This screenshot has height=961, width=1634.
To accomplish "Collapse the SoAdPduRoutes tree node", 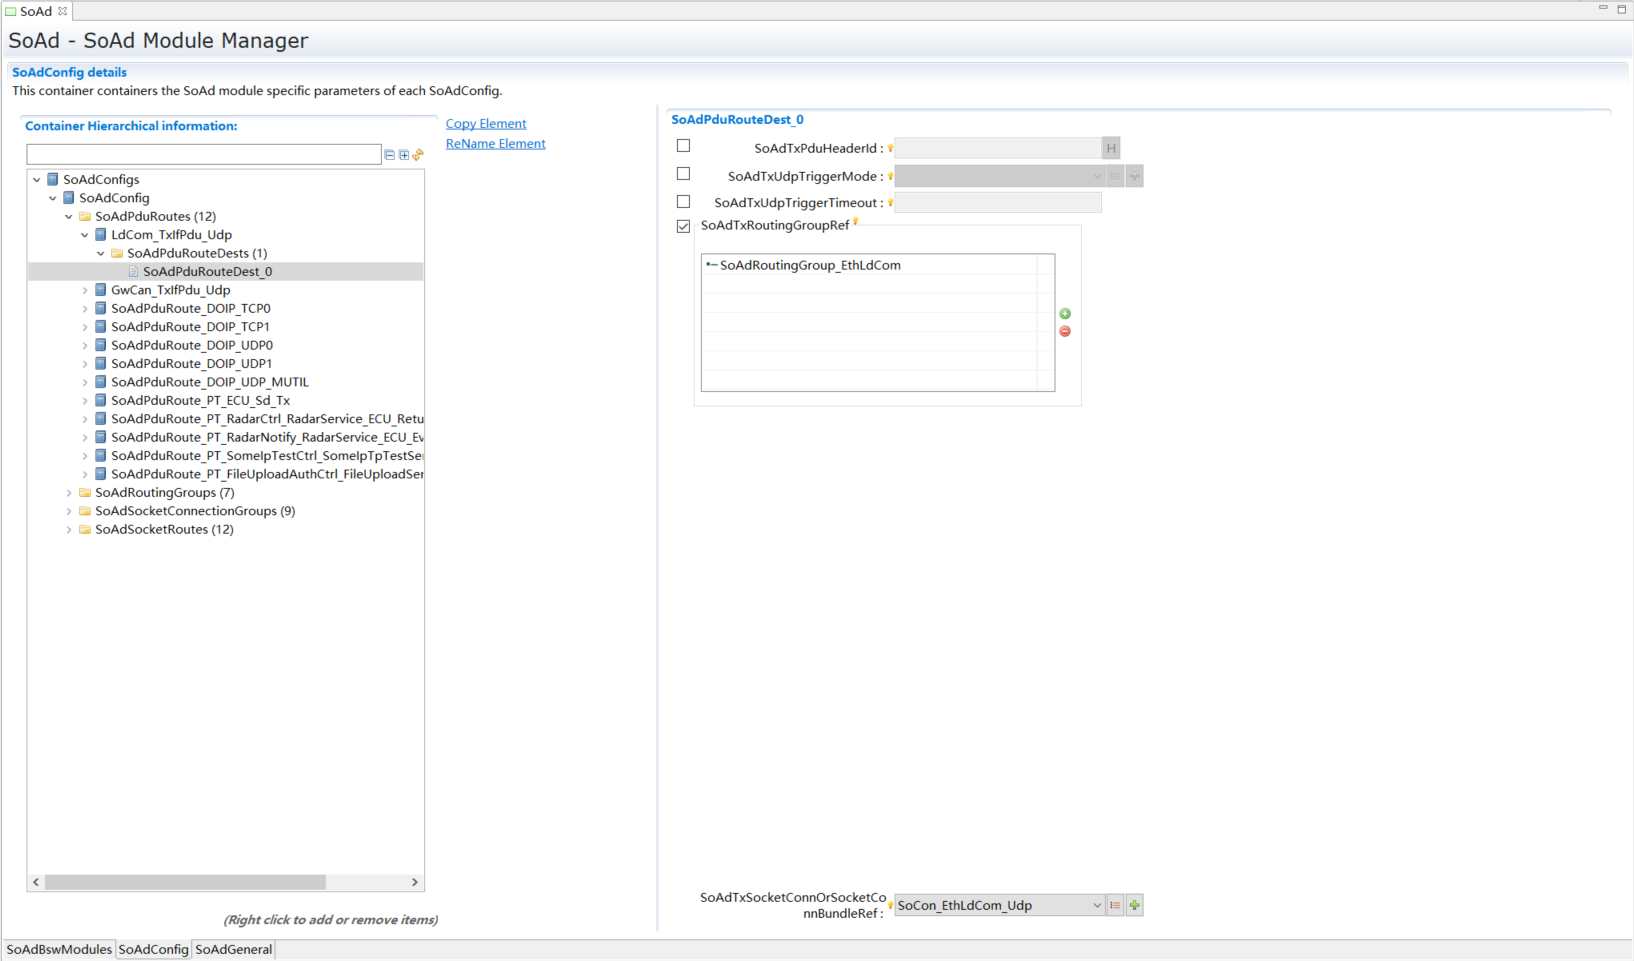I will (x=69, y=217).
